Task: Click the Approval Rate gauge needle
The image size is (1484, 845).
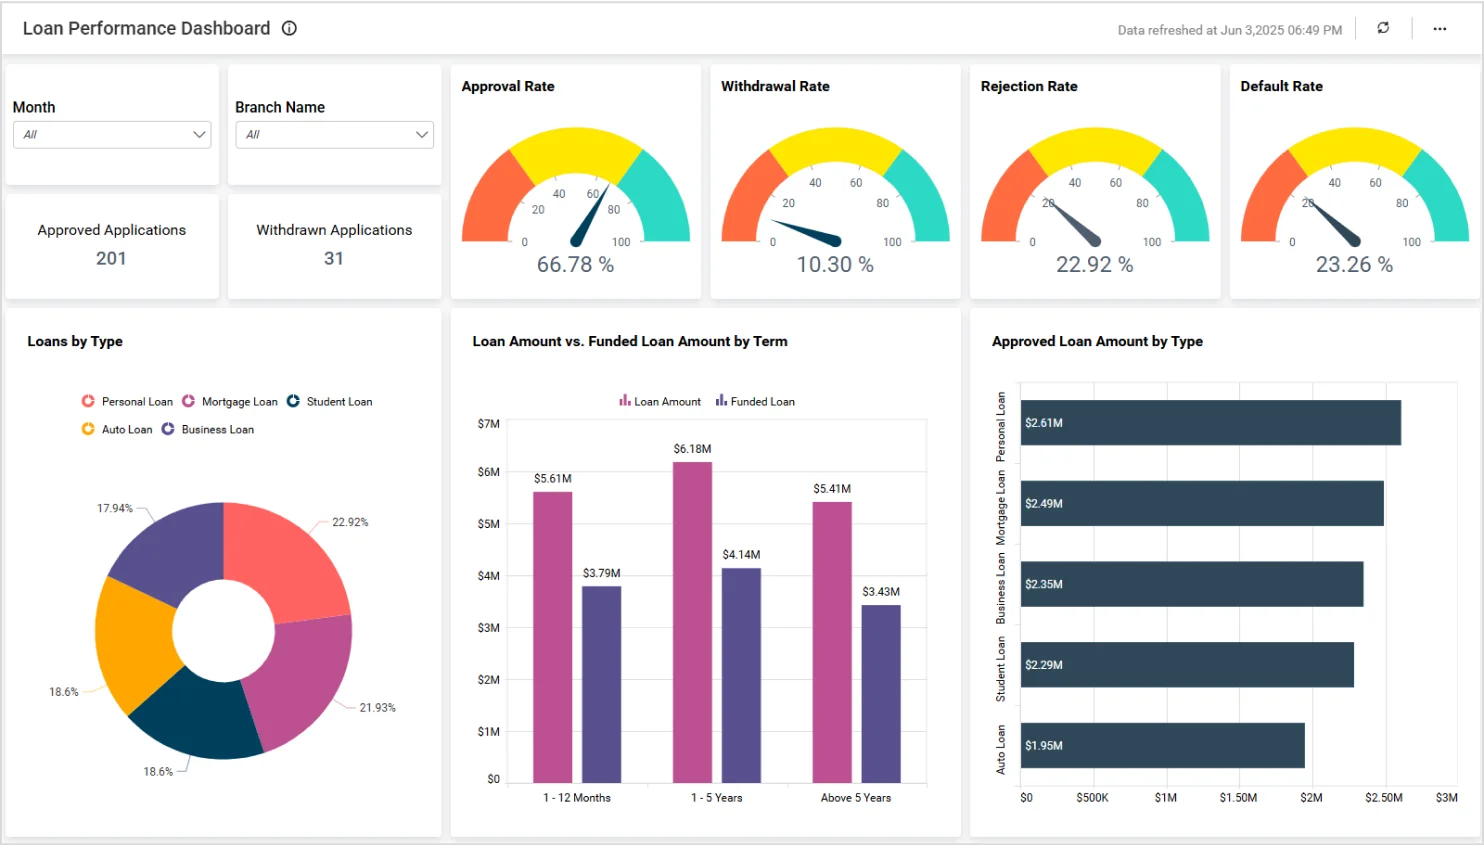Action: tap(591, 214)
